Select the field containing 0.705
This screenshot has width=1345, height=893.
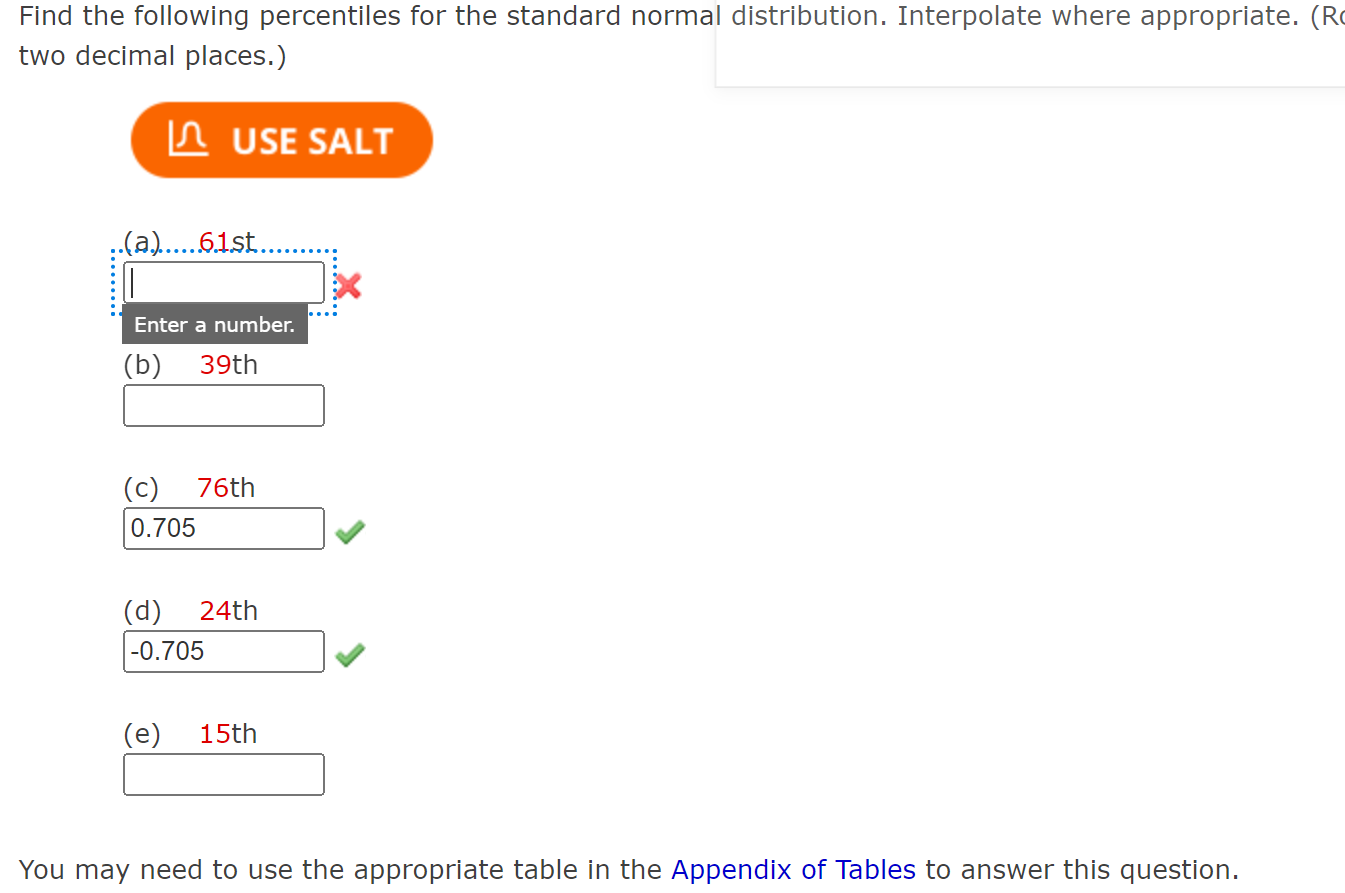point(222,528)
